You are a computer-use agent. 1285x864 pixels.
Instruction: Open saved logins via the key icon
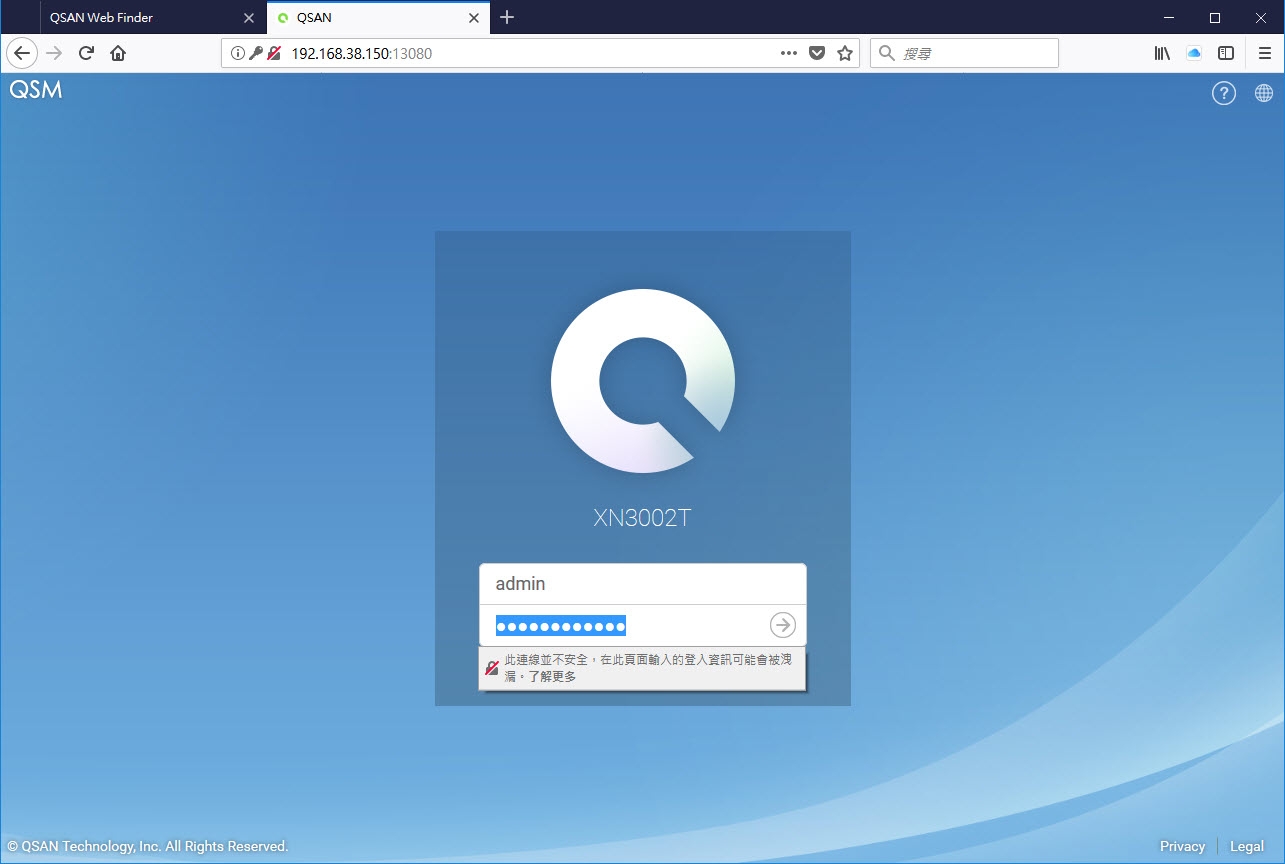click(255, 53)
